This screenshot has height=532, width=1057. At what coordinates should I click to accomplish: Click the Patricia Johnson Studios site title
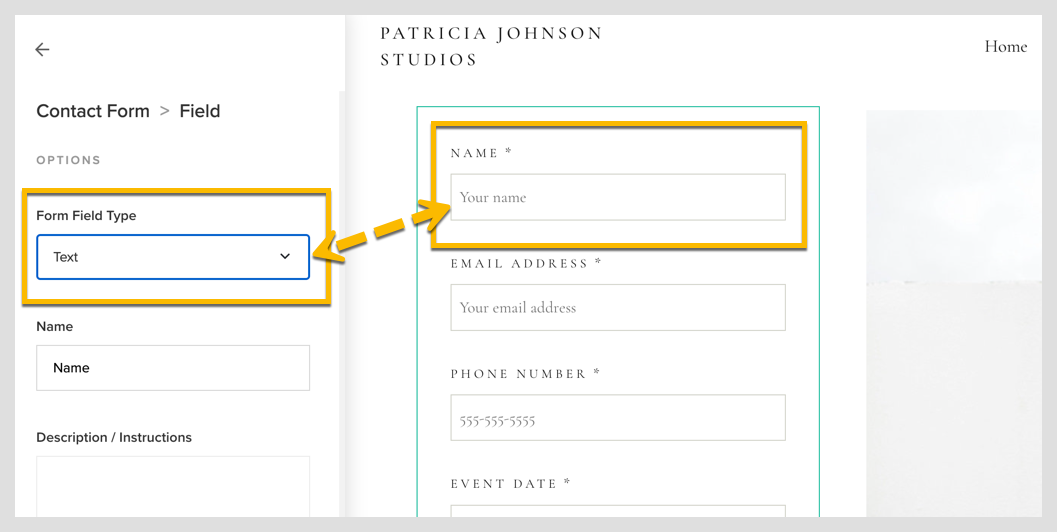491,47
